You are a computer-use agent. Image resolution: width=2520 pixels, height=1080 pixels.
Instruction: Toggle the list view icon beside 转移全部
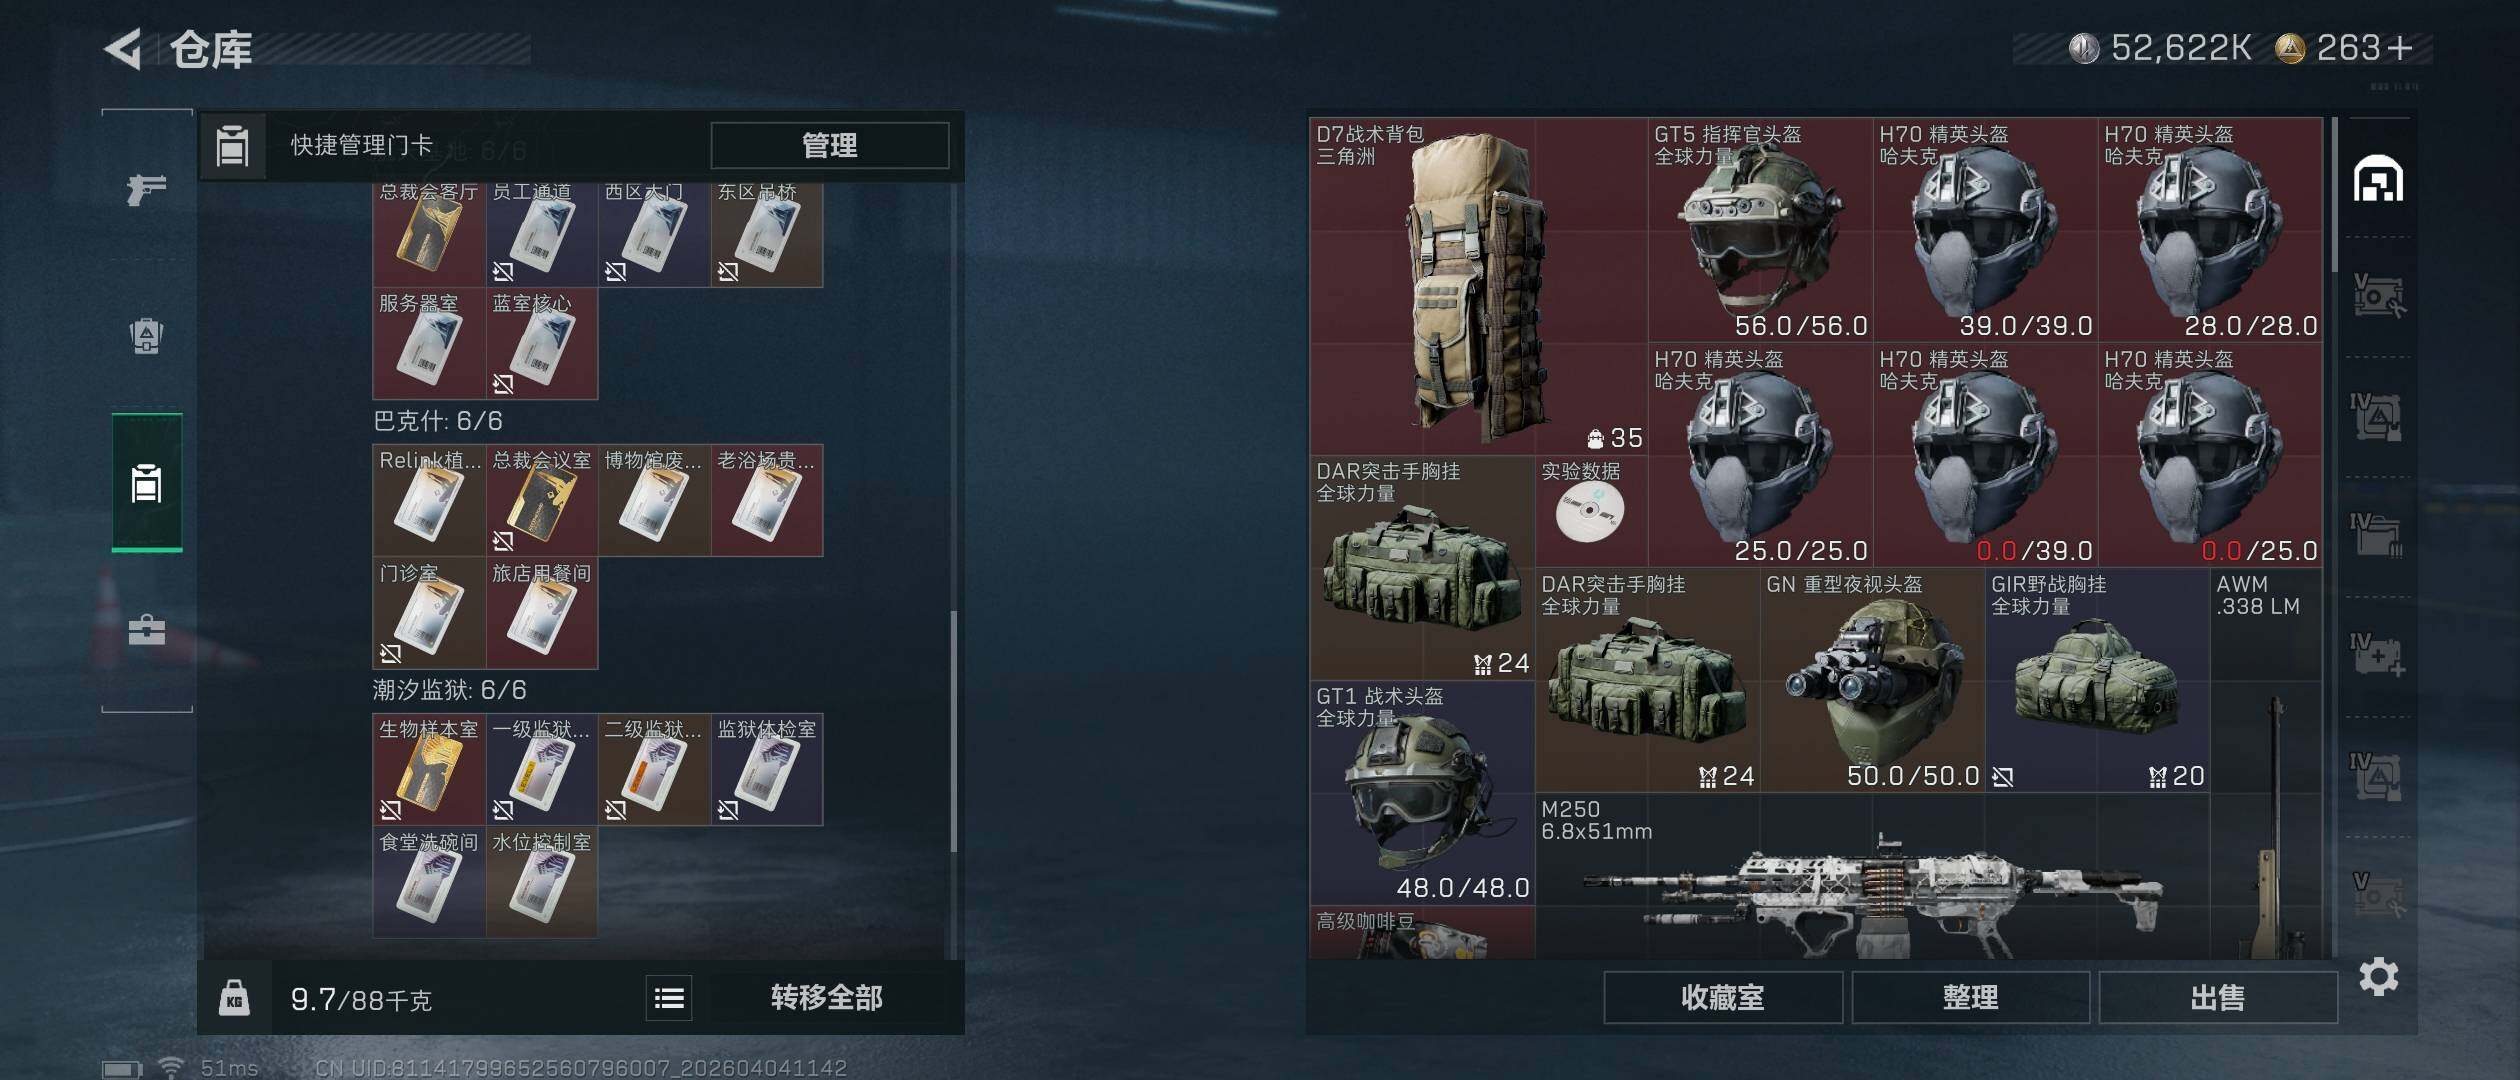669,997
